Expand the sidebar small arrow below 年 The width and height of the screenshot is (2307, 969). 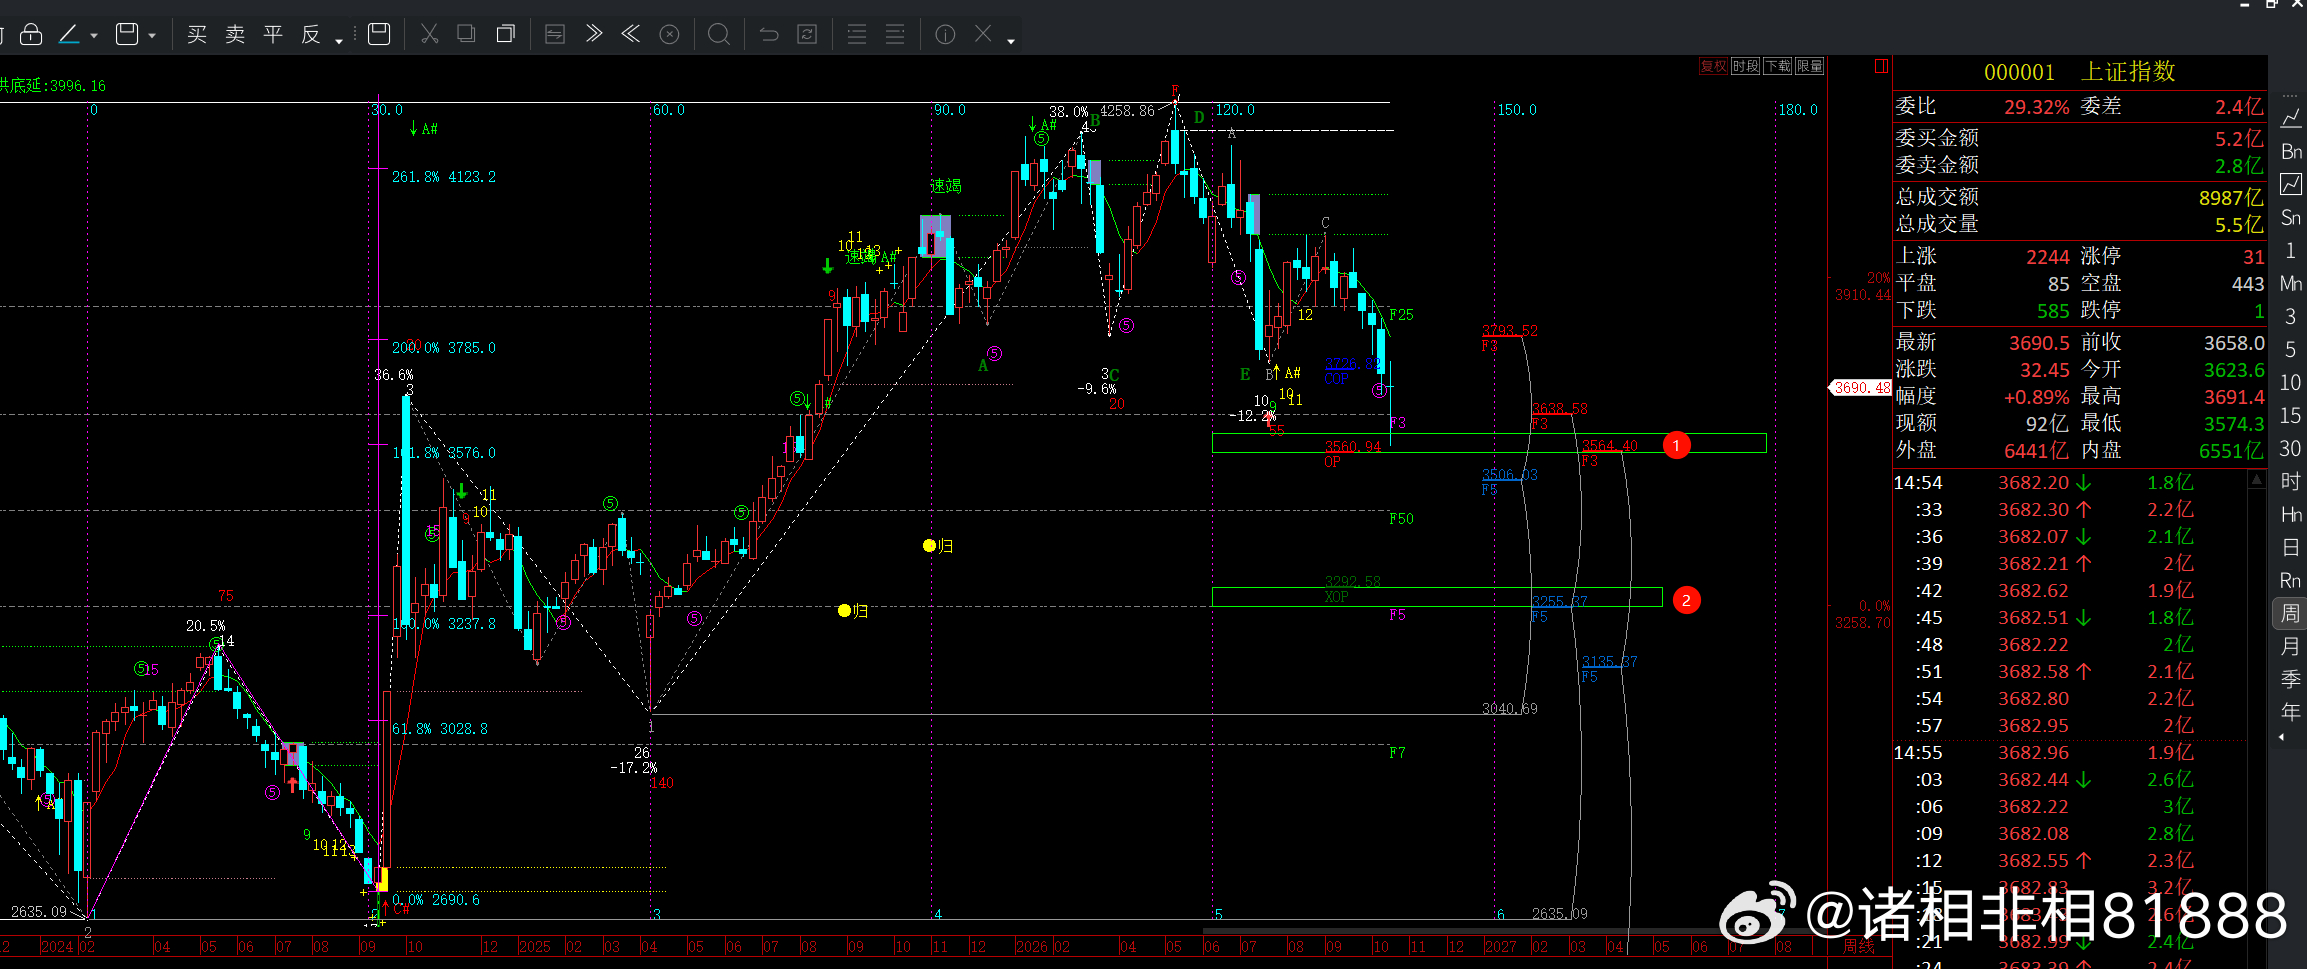coord(2281,737)
